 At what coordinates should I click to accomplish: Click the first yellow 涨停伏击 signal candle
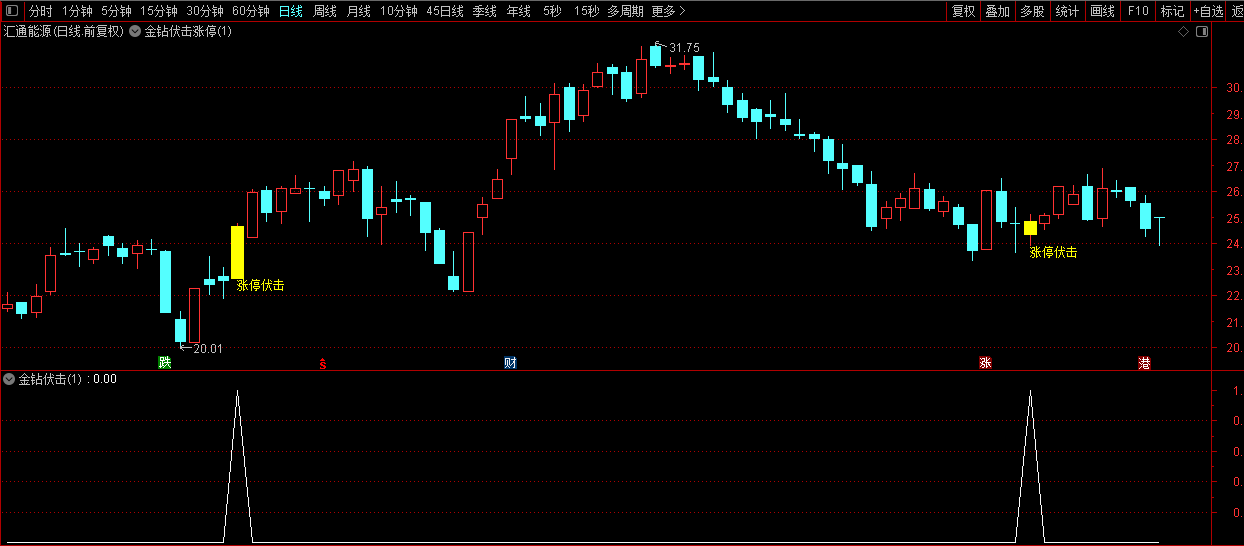coord(237,252)
